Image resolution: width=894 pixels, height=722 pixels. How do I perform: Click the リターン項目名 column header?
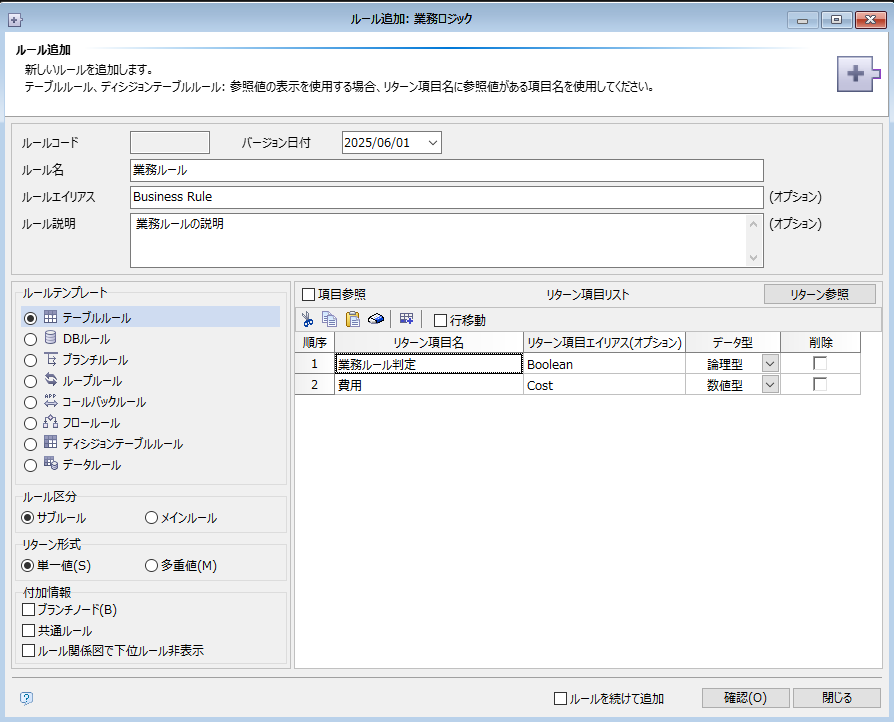coord(429,342)
